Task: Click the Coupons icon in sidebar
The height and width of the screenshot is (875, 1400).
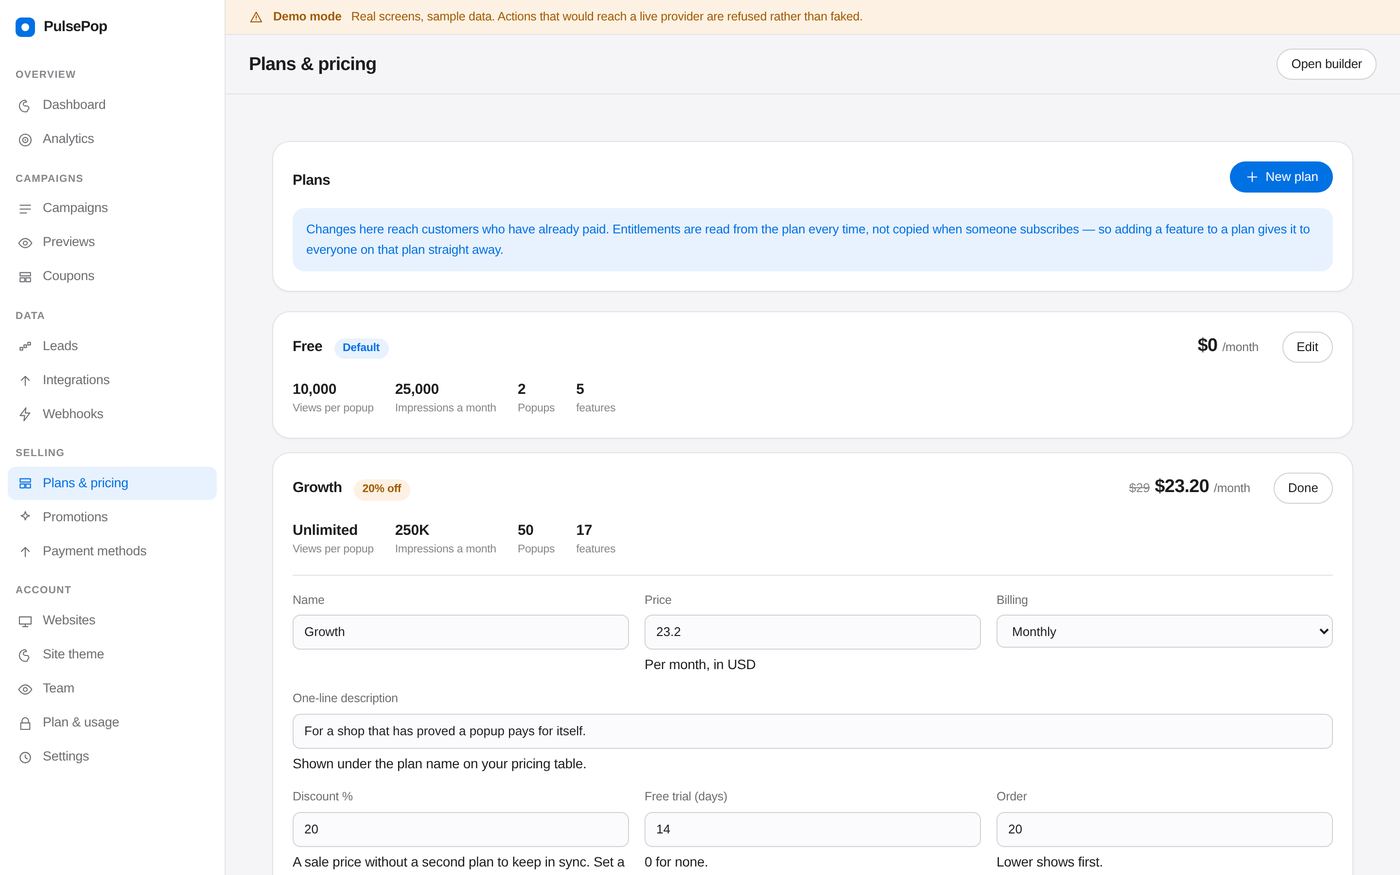Action: tap(25, 277)
